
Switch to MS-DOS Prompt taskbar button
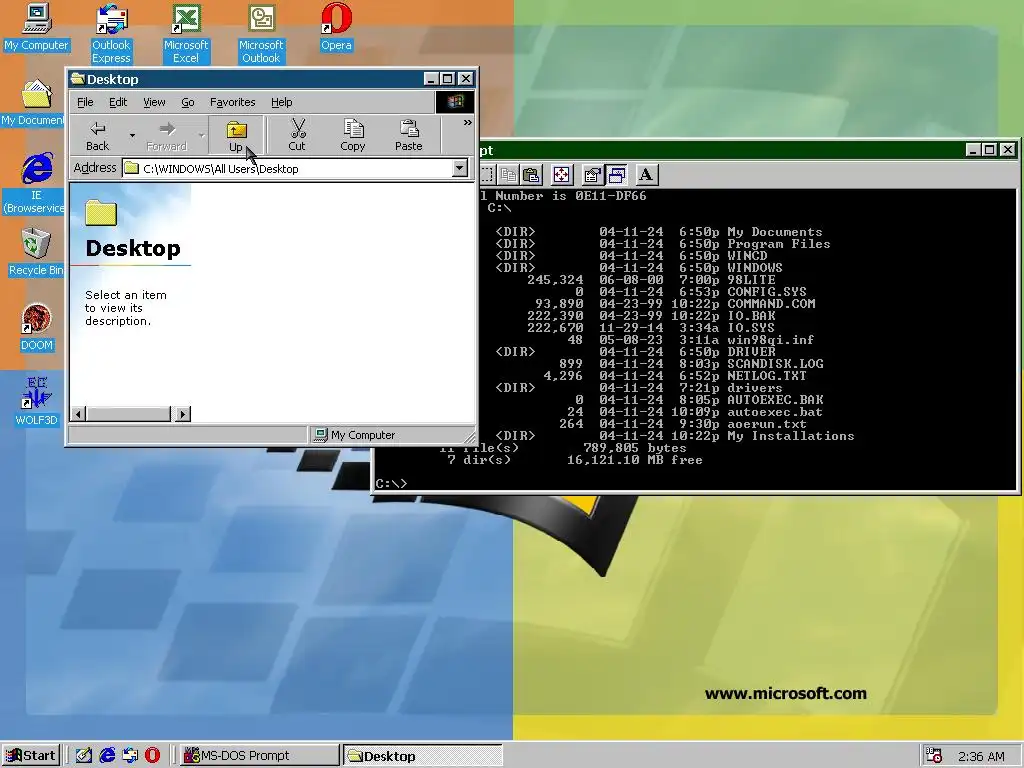pyautogui.click(x=260, y=756)
